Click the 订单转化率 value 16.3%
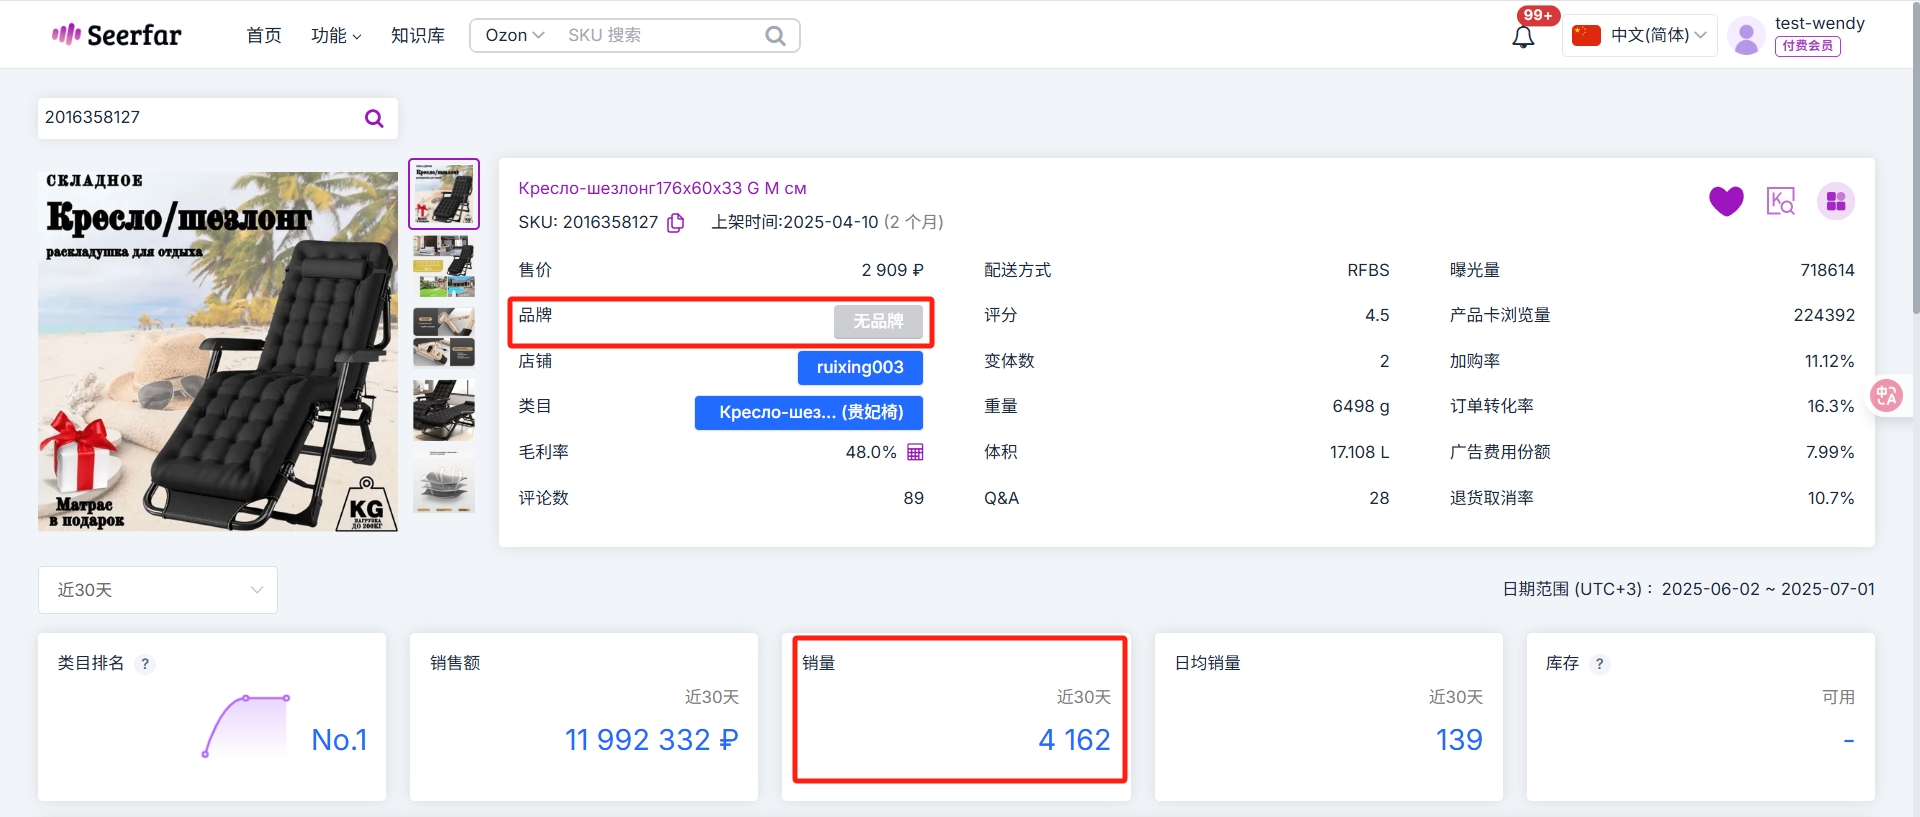Screen dimensions: 1920x817 pyautogui.click(x=1830, y=406)
